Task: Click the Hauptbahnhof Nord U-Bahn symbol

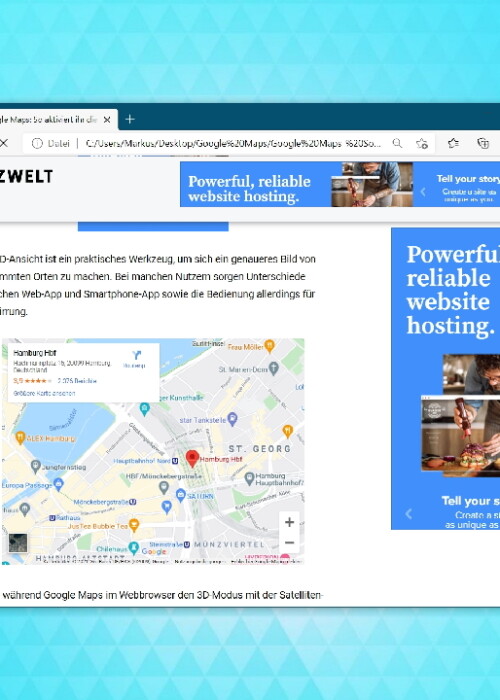Action: pyautogui.click(x=175, y=461)
